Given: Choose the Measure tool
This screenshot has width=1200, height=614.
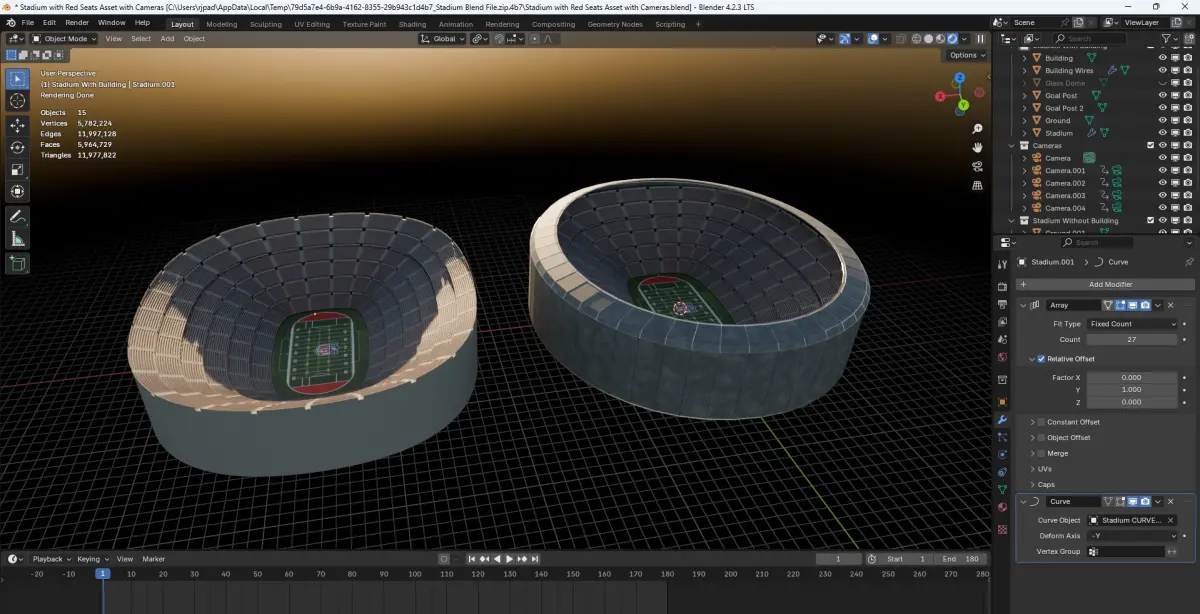Looking at the screenshot, I should pyautogui.click(x=17, y=238).
